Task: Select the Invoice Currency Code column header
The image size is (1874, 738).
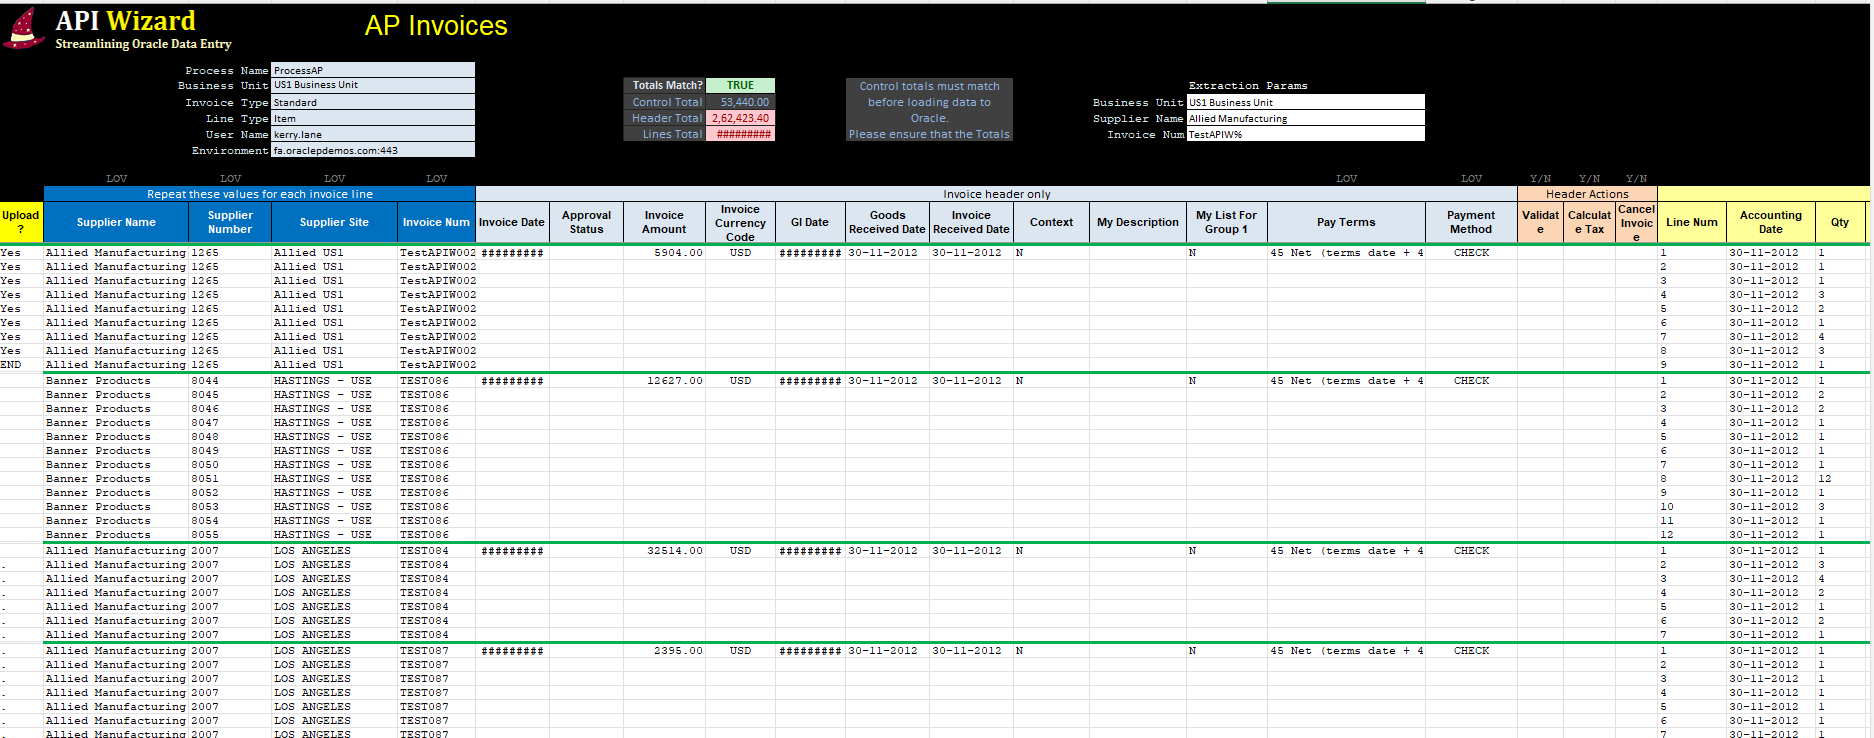Action: (x=740, y=222)
